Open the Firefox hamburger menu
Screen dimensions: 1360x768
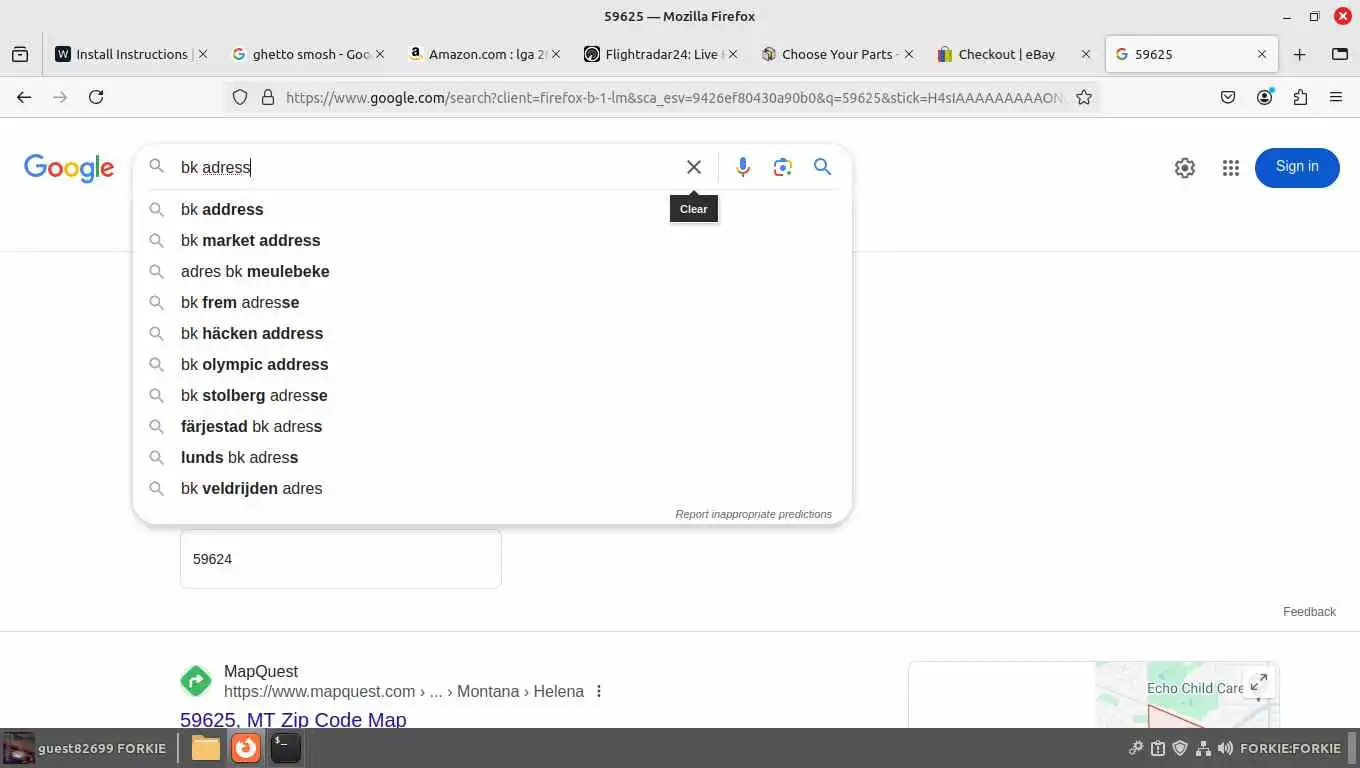click(x=1336, y=97)
